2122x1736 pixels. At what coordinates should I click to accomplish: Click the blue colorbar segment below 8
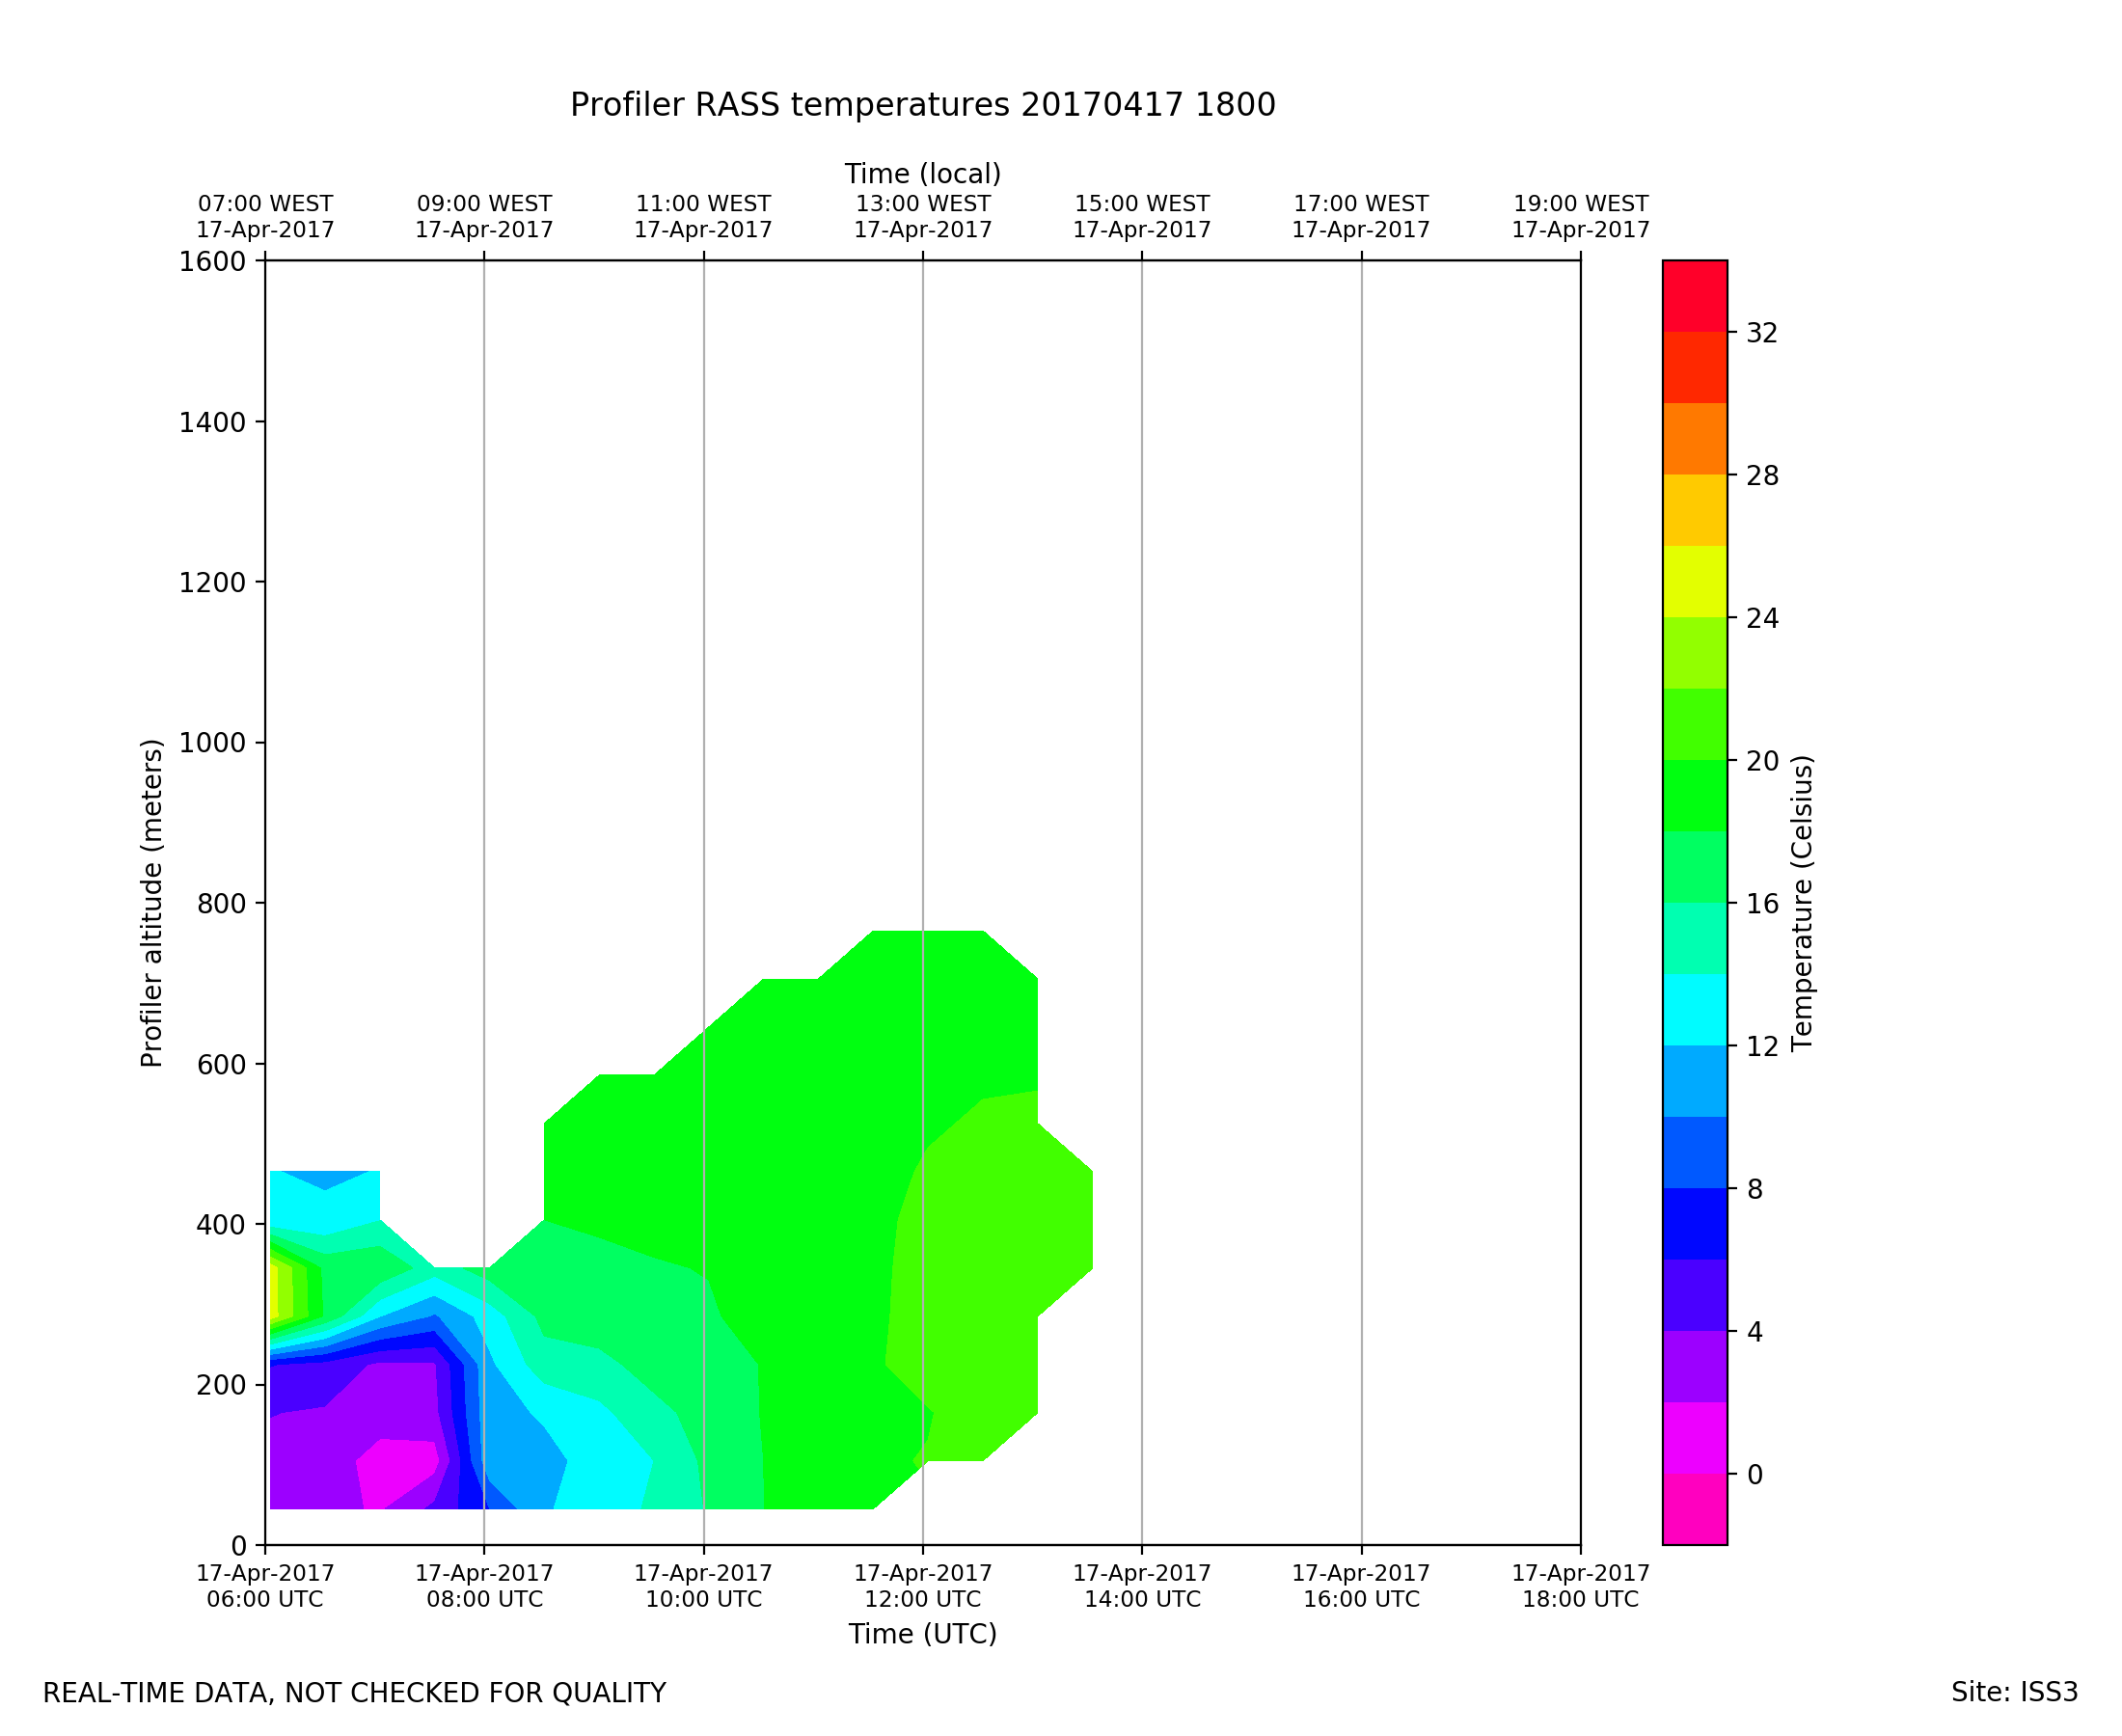click(1694, 1223)
